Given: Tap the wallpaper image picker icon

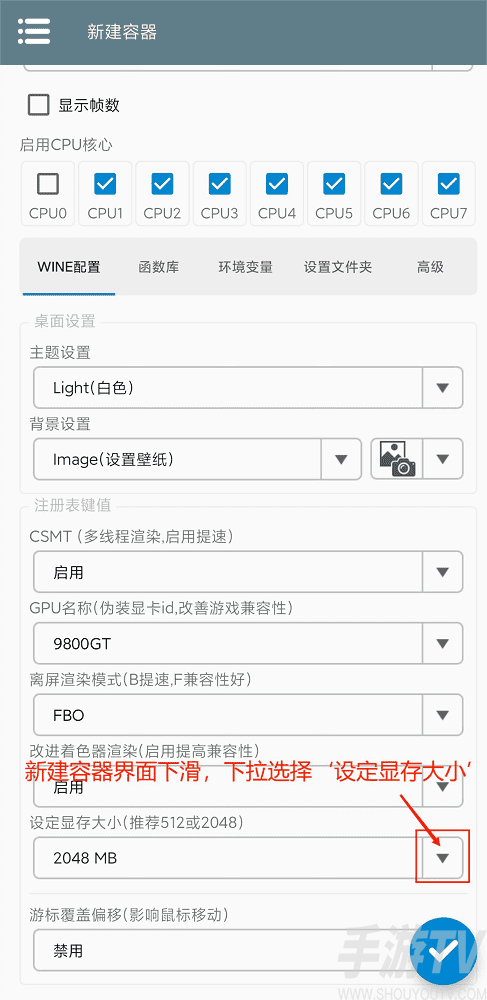Looking at the screenshot, I should tap(397, 459).
